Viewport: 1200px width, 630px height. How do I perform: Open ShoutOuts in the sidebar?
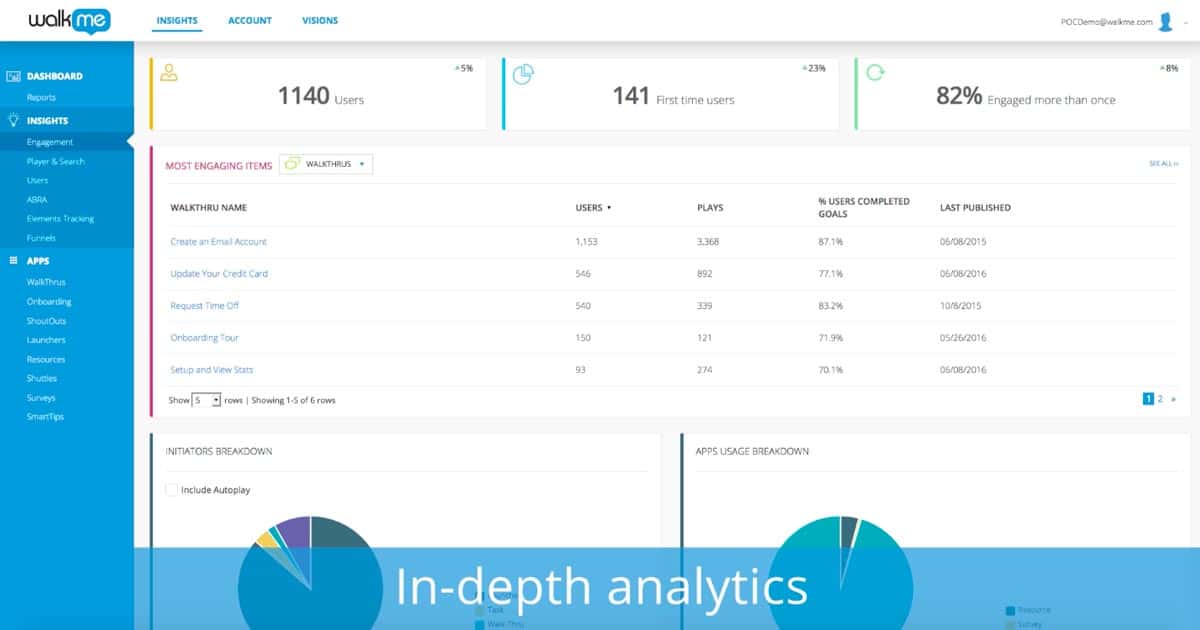(46, 321)
